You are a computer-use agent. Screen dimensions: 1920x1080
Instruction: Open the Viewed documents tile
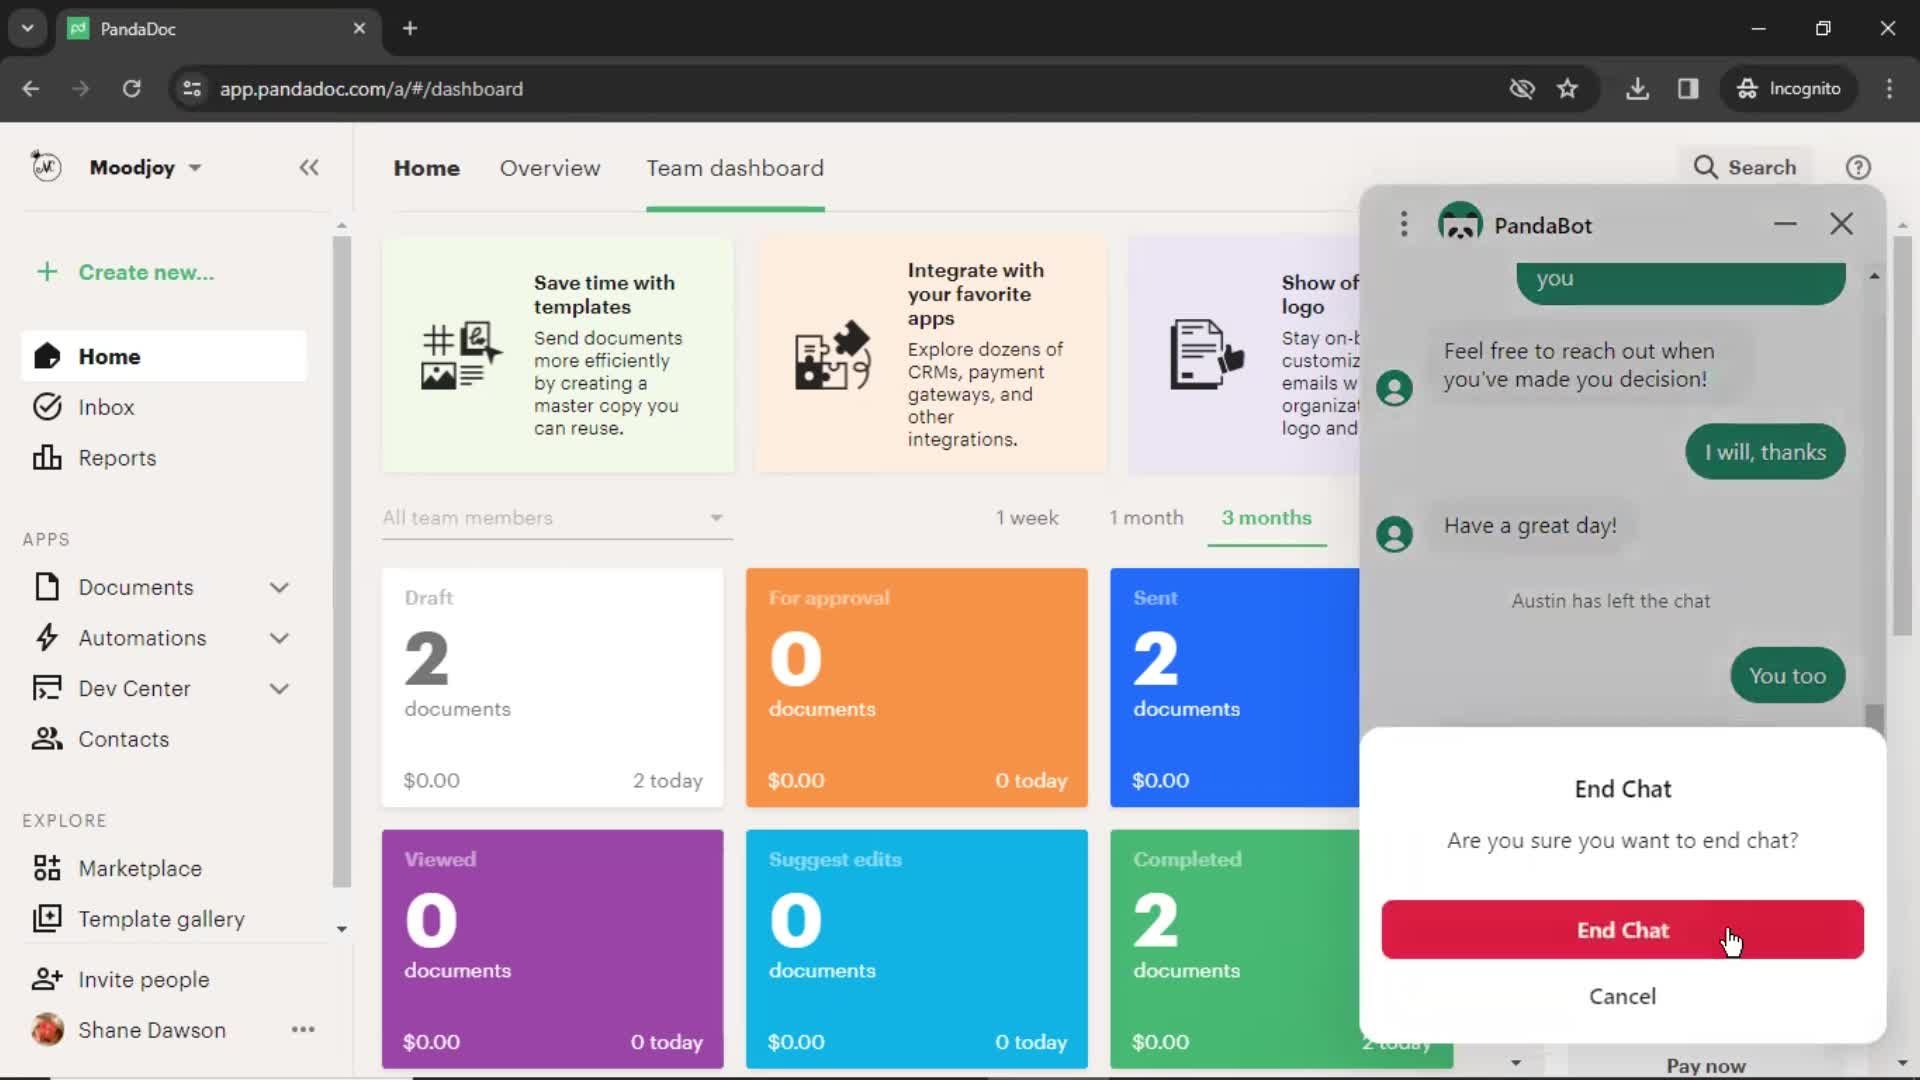point(552,949)
